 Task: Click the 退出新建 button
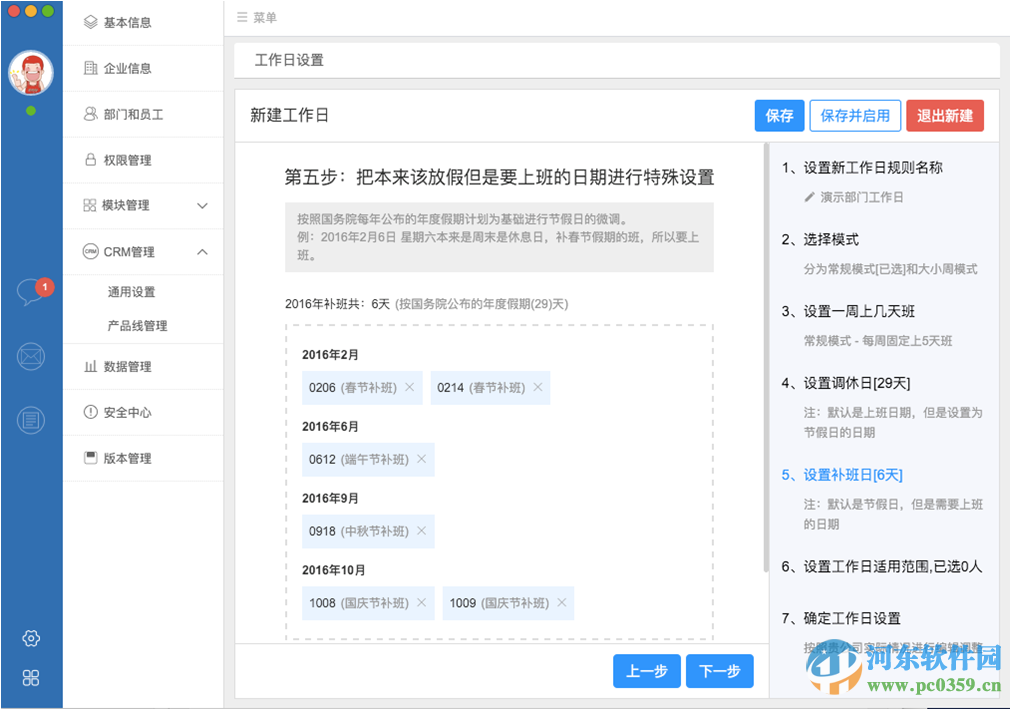[x=945, y=115]
